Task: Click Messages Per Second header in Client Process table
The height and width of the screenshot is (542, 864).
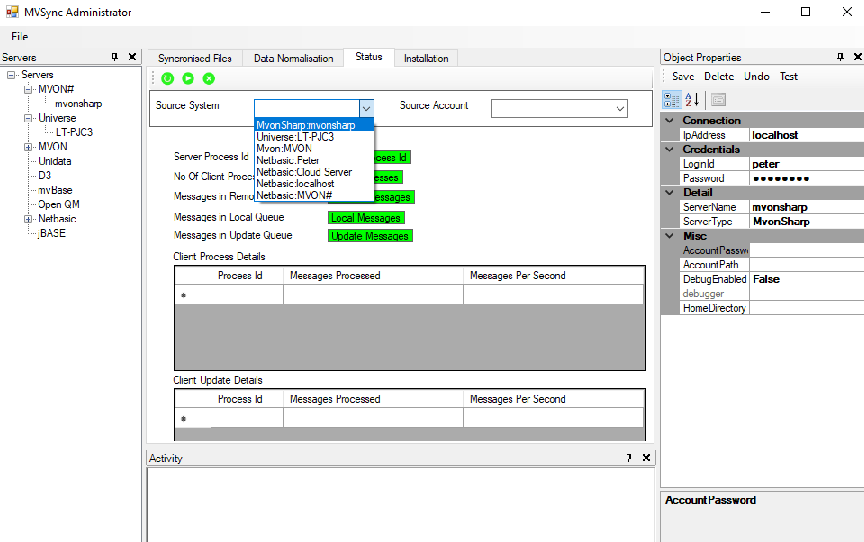Action: point(553,275)
